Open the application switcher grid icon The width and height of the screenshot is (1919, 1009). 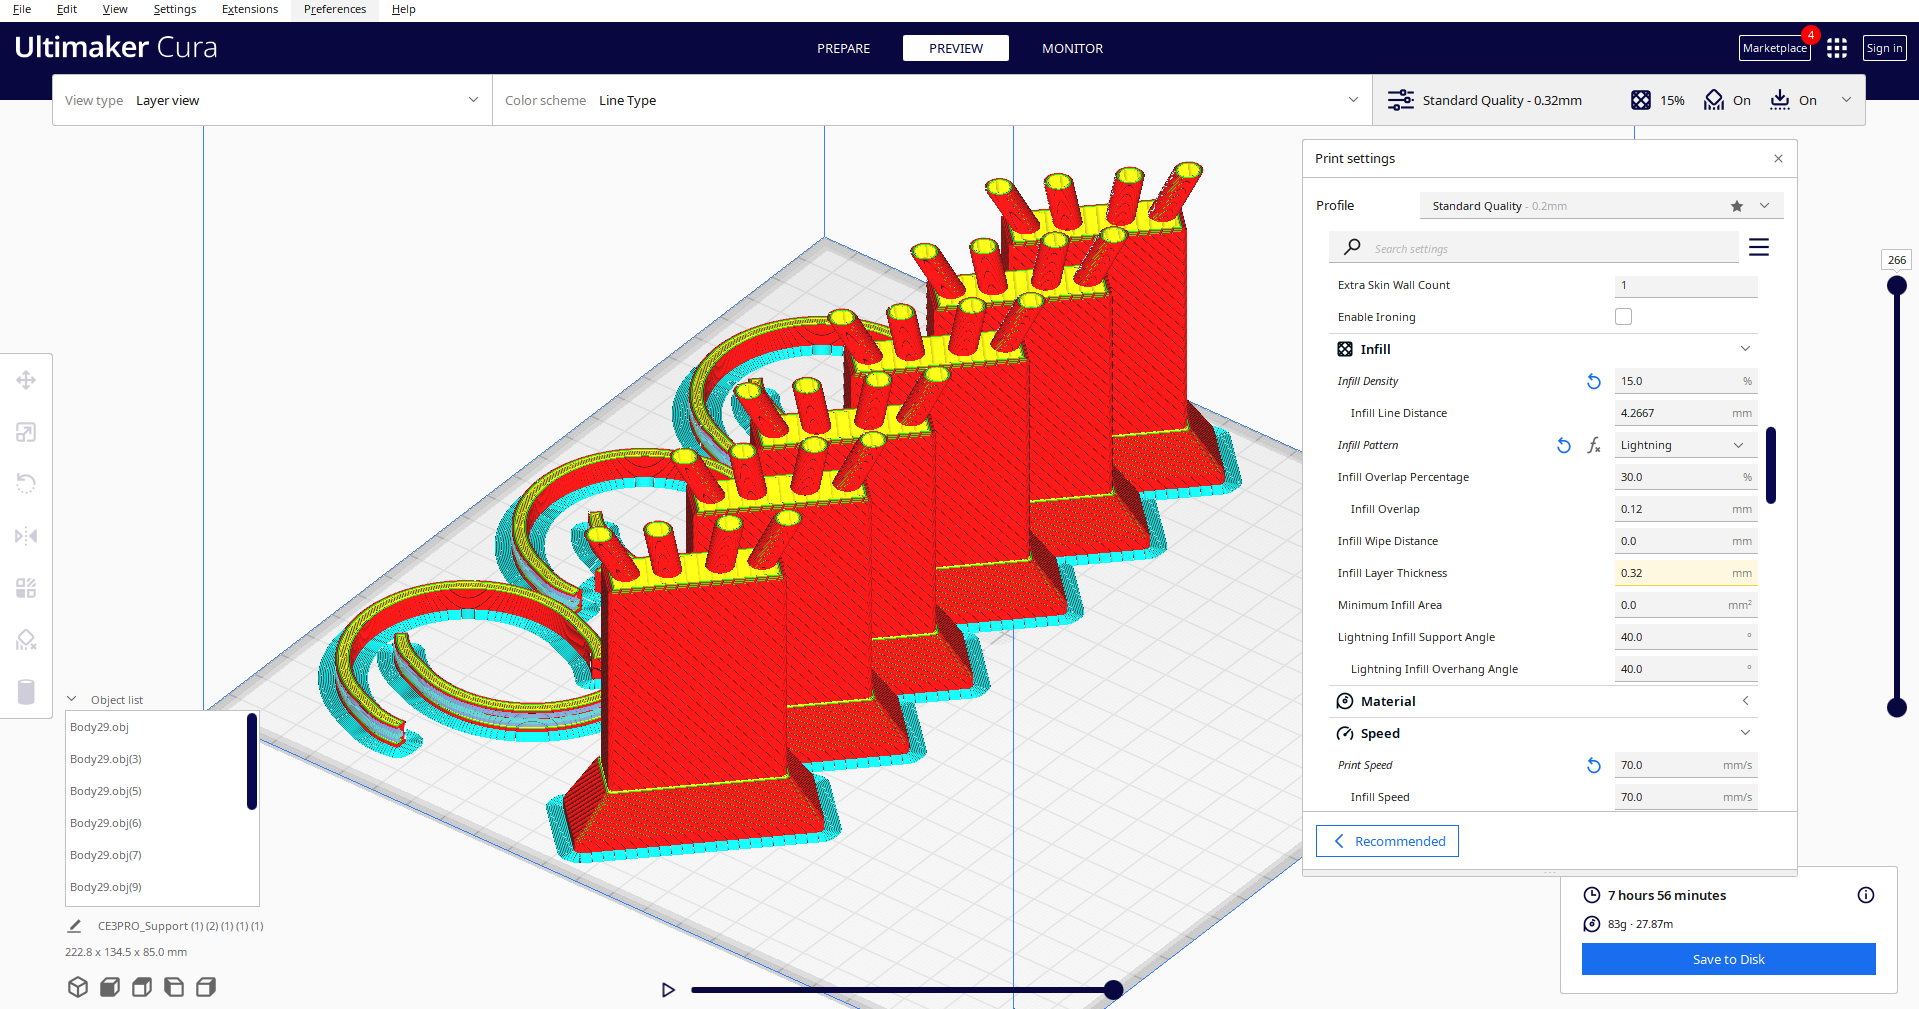[1837, 48]
